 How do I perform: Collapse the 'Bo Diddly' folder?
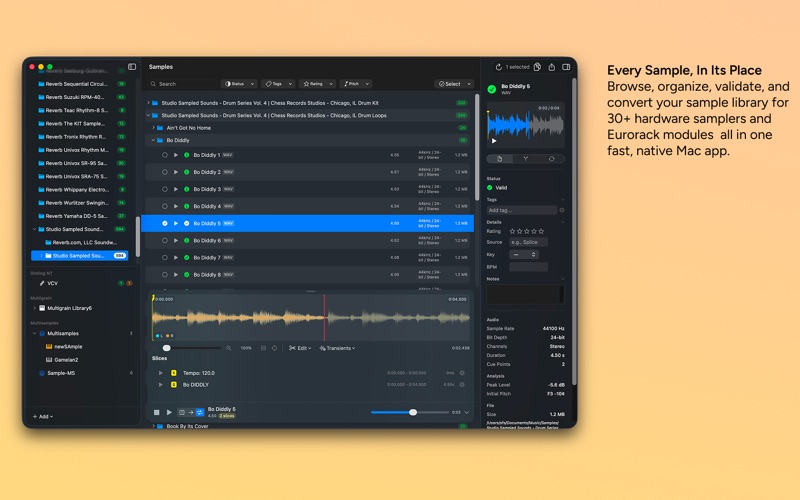coord(153,140)
